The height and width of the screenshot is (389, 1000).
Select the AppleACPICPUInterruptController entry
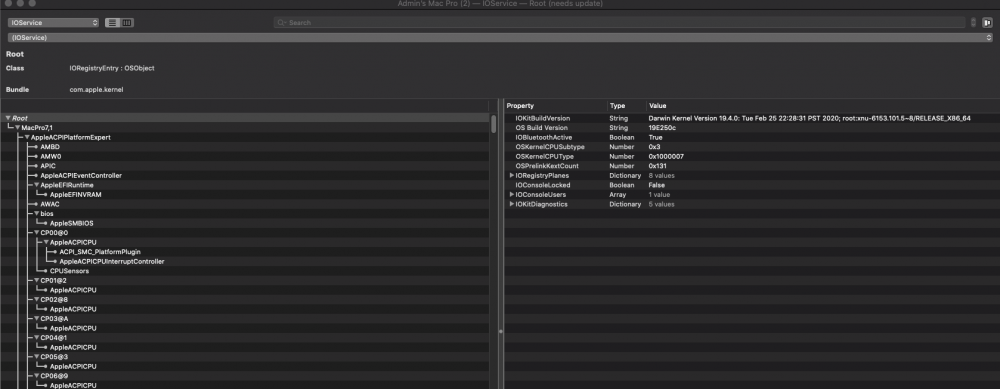pyautogui.click(x=112, y=261)
